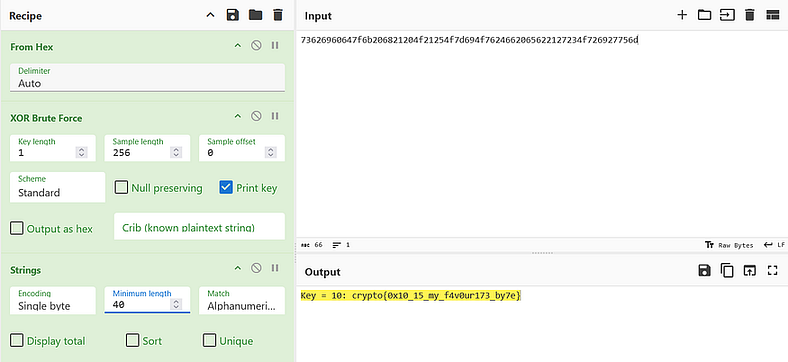The height and width of the screenshot is (362, 788).
Task: Open a folder as input
Action: pos(705,15)
